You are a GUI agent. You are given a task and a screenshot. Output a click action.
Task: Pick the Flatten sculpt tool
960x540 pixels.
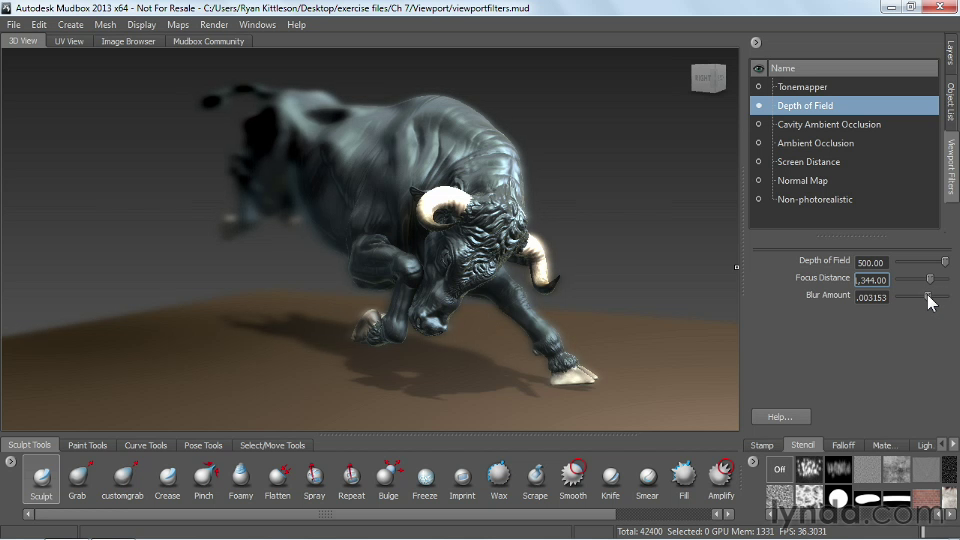pos(277,478)
